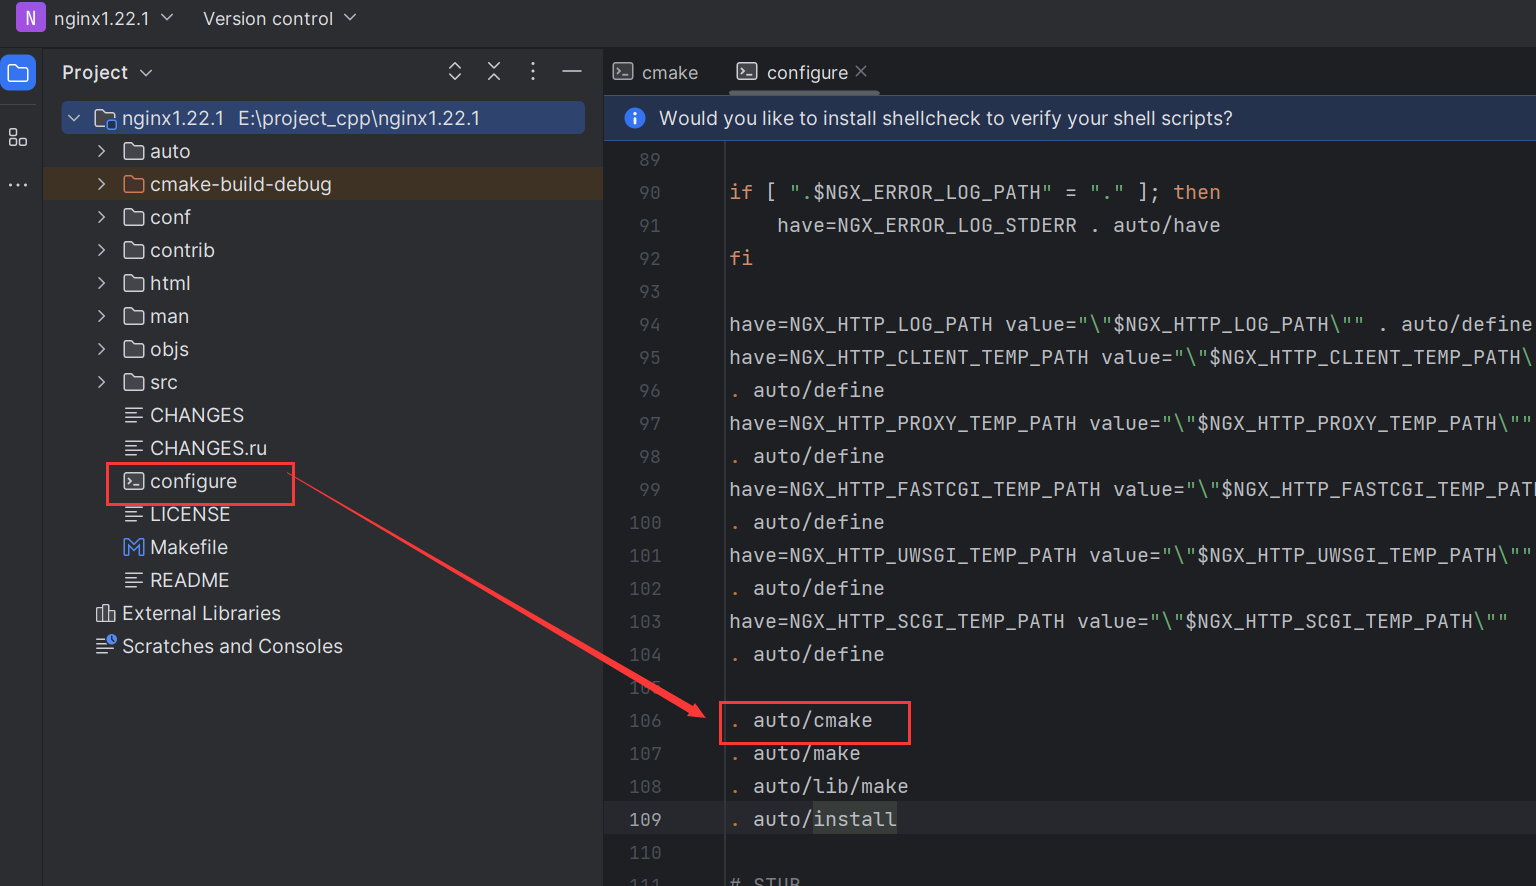Click the LICENSE file text icon
This screenshot has width=1536, height=886.
click(x=134, y=514)
